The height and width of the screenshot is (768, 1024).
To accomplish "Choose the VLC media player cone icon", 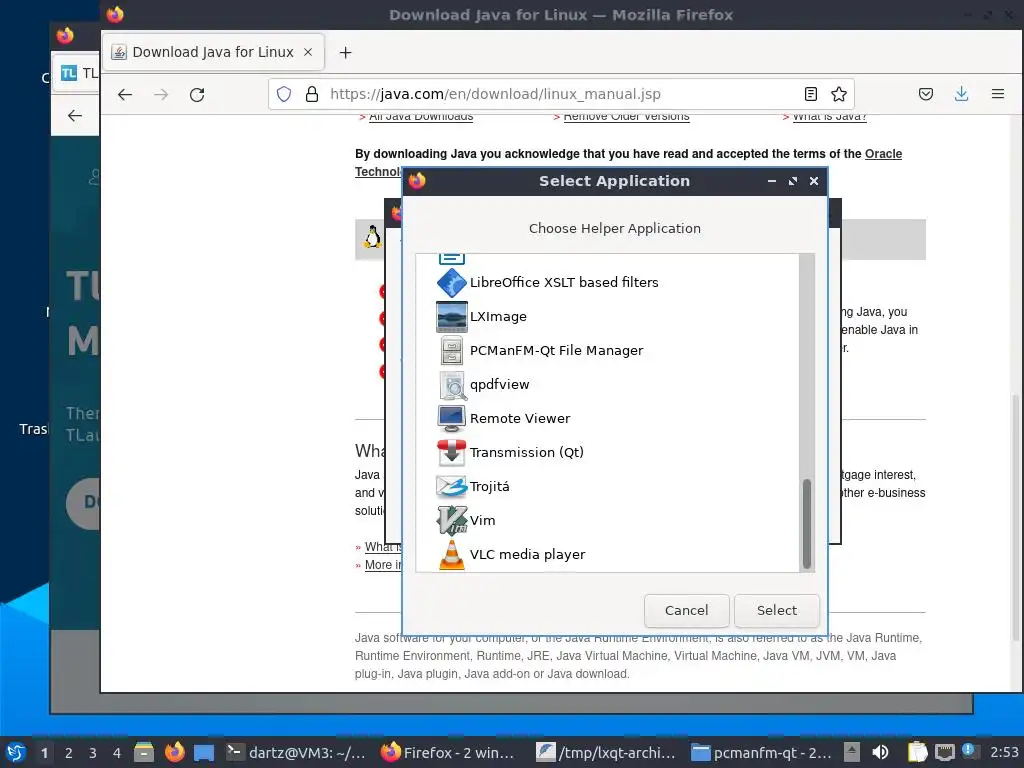I will (x=451, y=554).
